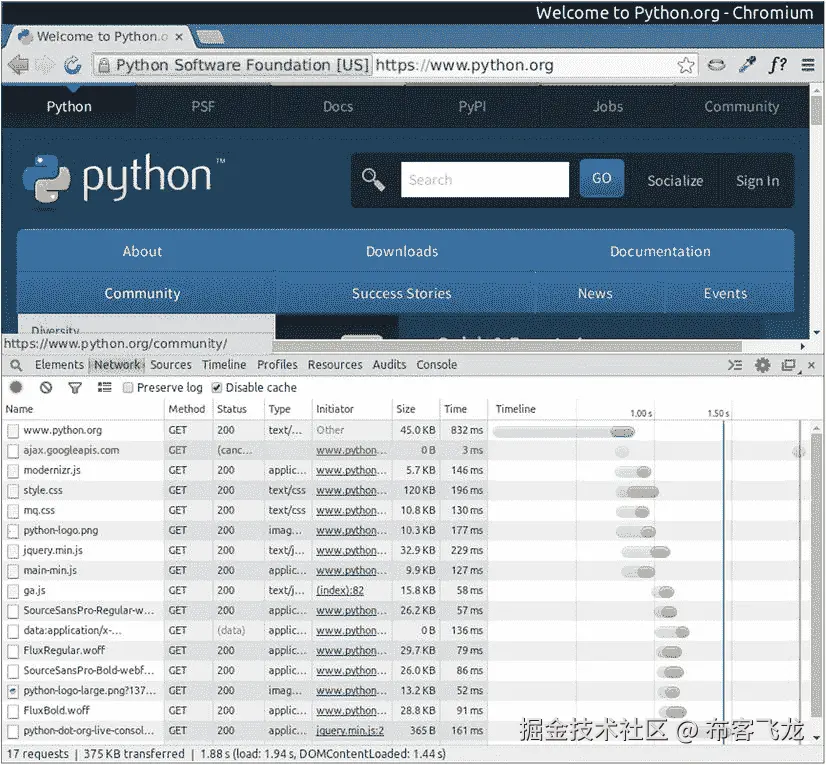Screen dimensions: 826x765
Task: Show the DevTools console drawer icon
Action: pyautogui.click(x=735, y=365)
